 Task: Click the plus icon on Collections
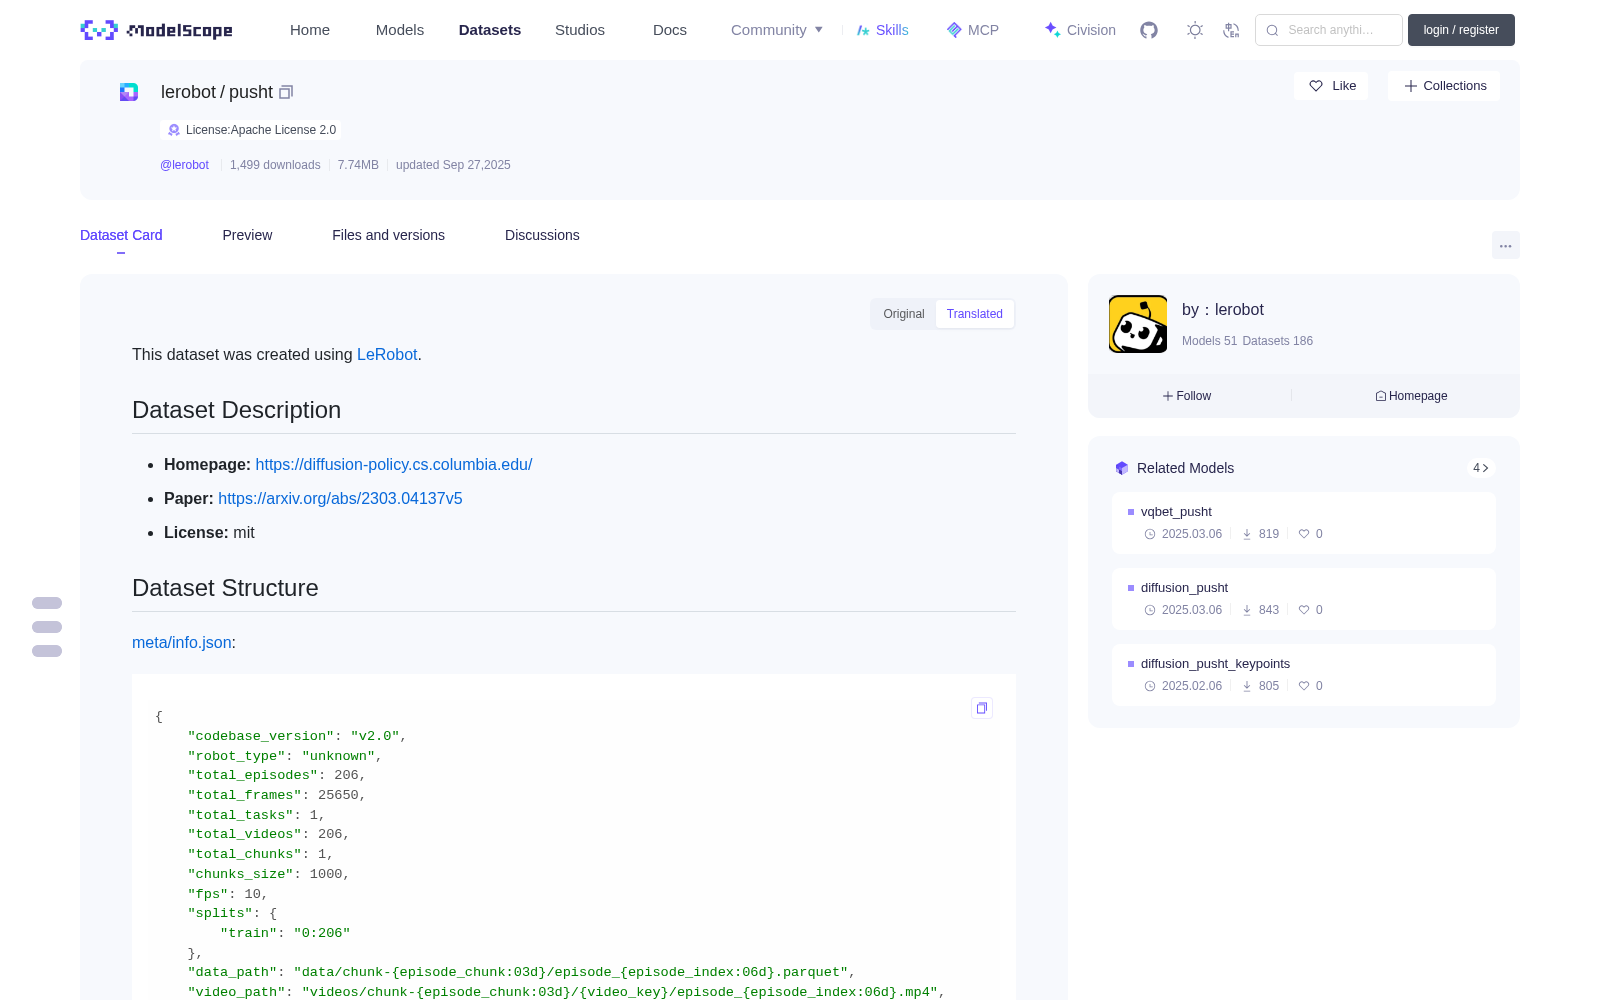point(1411,86)
